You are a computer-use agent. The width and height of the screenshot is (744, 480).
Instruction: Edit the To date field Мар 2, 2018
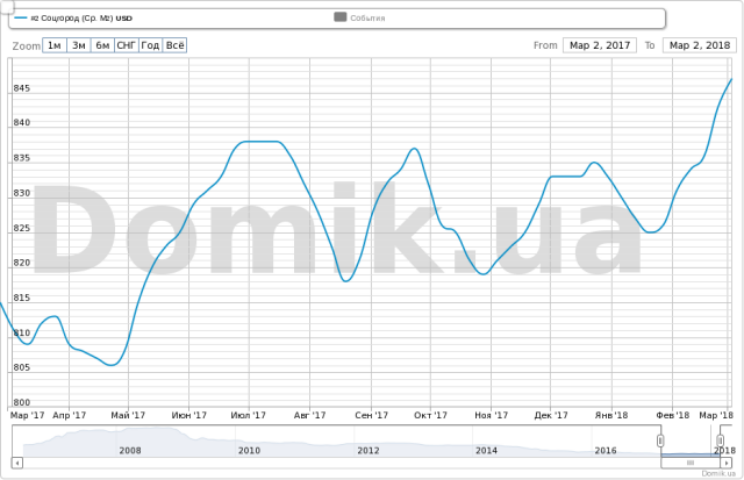(x=699, y=46)
